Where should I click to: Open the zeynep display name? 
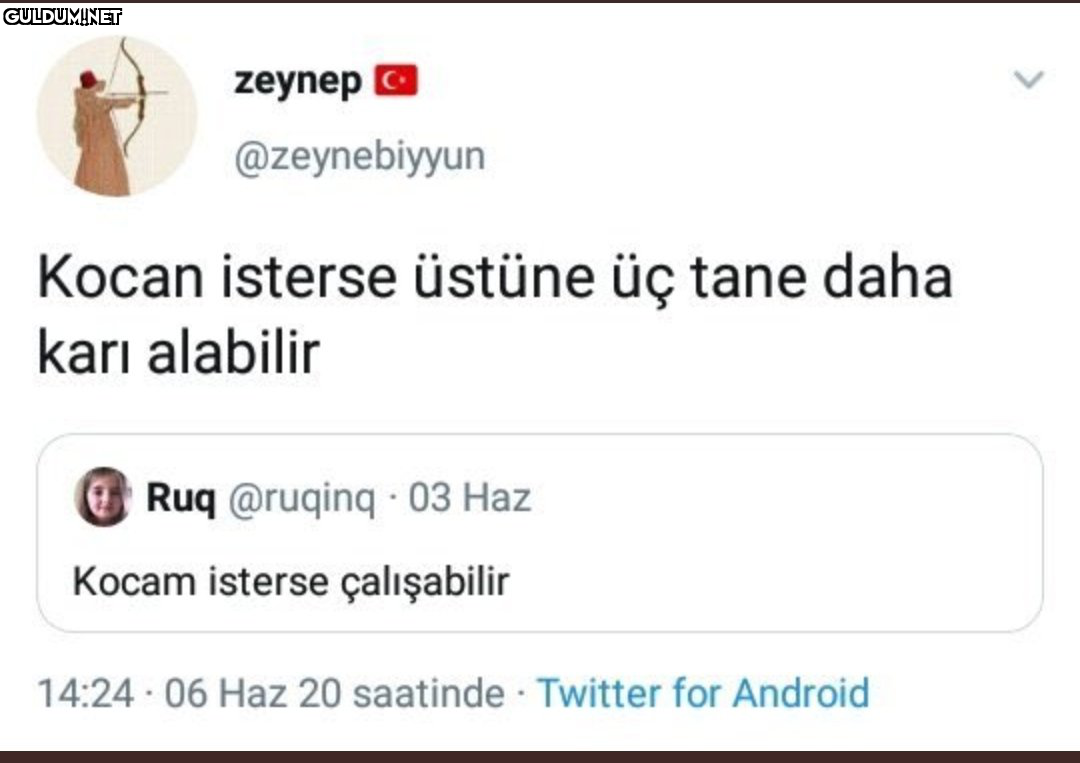click(298, 82)
